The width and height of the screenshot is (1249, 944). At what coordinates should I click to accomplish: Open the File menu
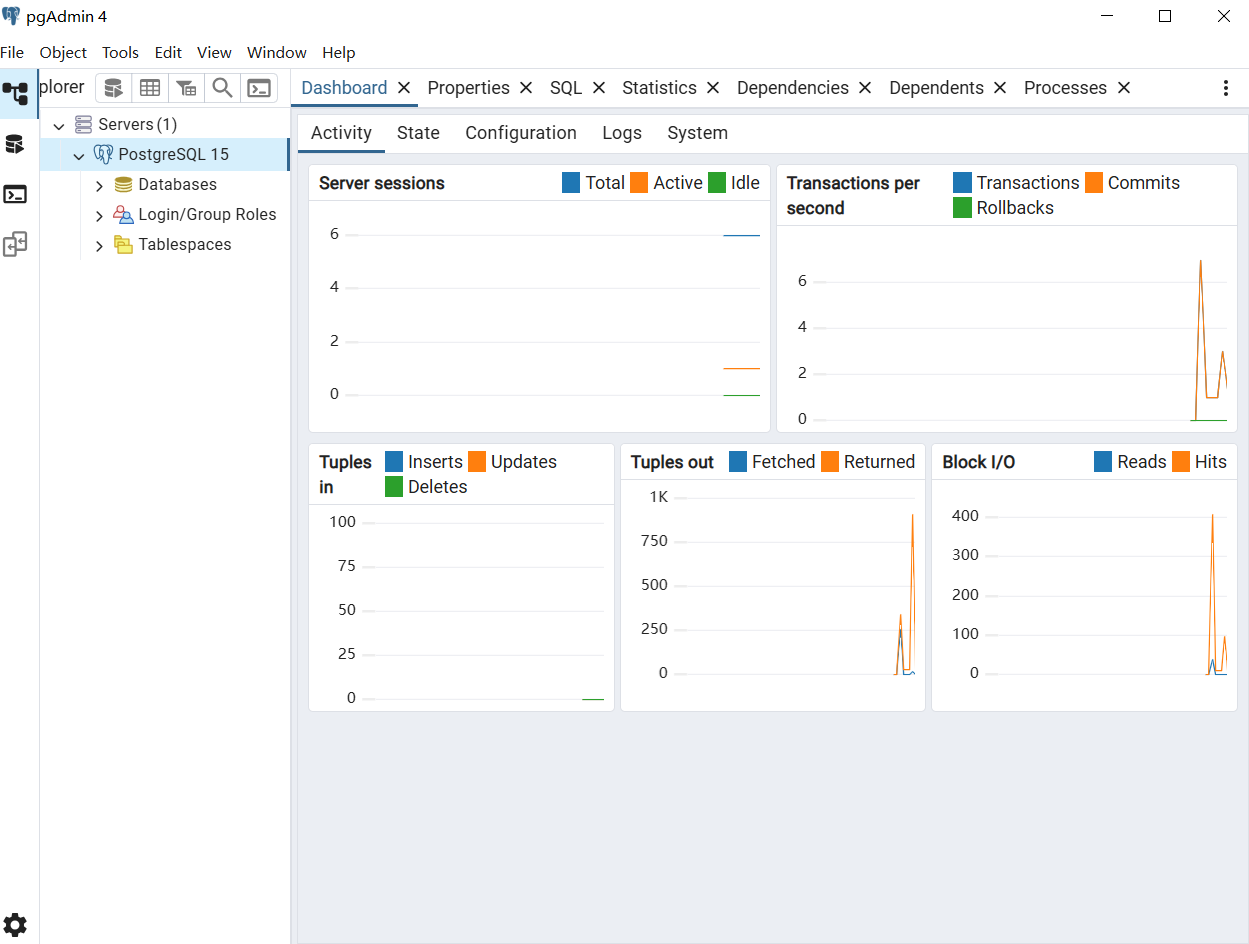tap(12, 53)
